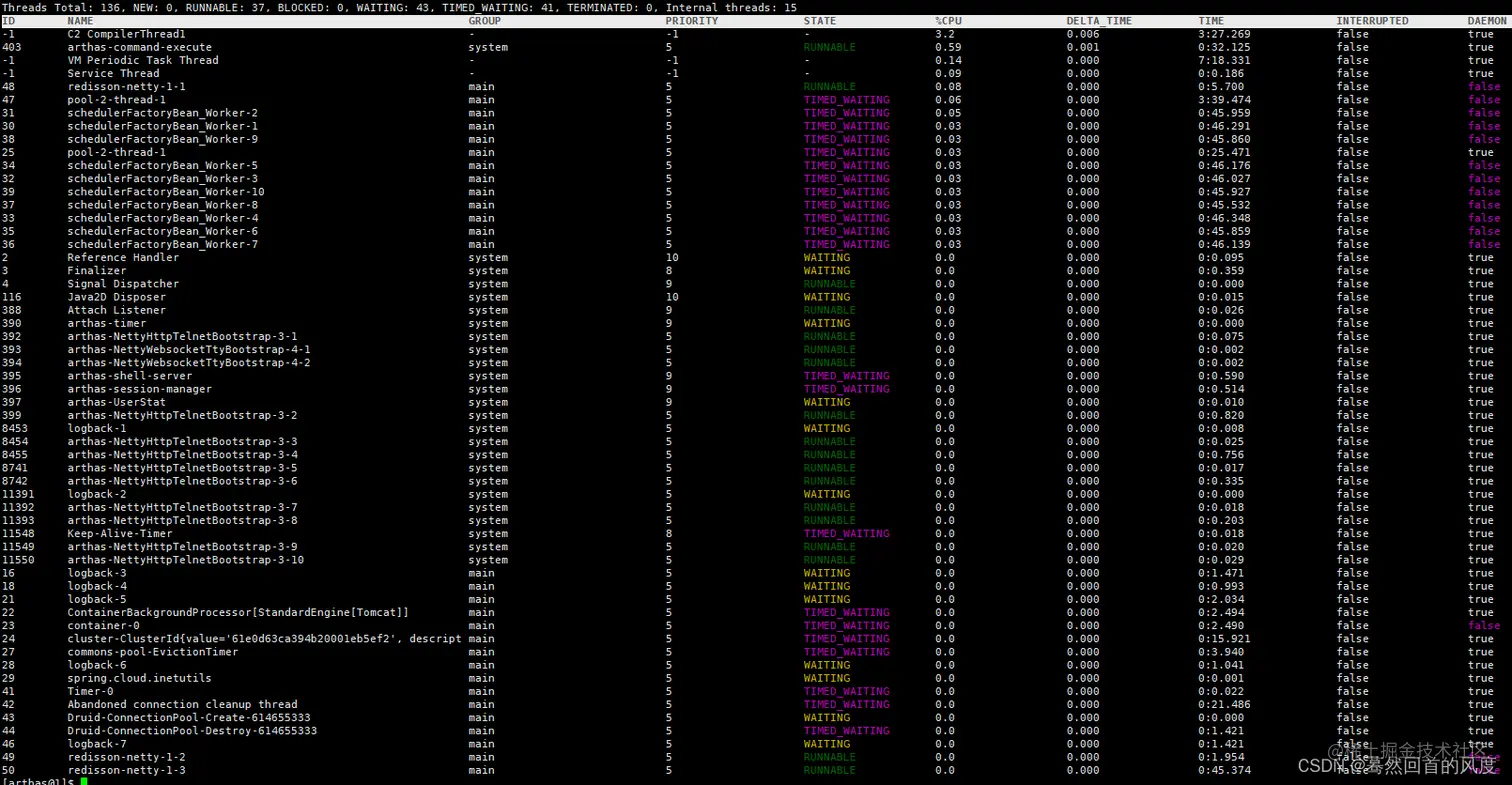Click the 'Timer-0' thread name

click(91, 691)
